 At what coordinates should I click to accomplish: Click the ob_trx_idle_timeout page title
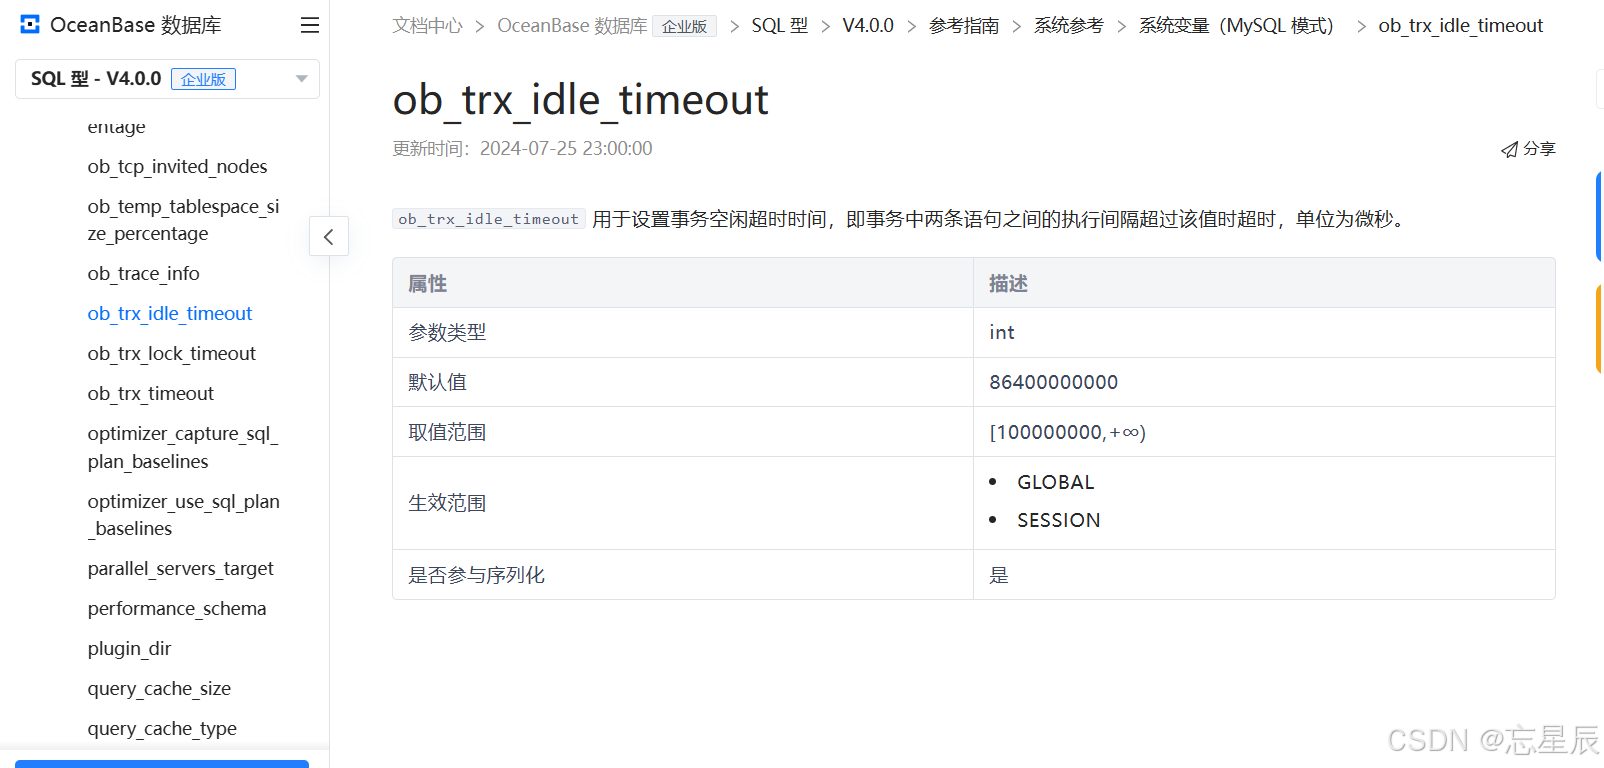[580, 100]
